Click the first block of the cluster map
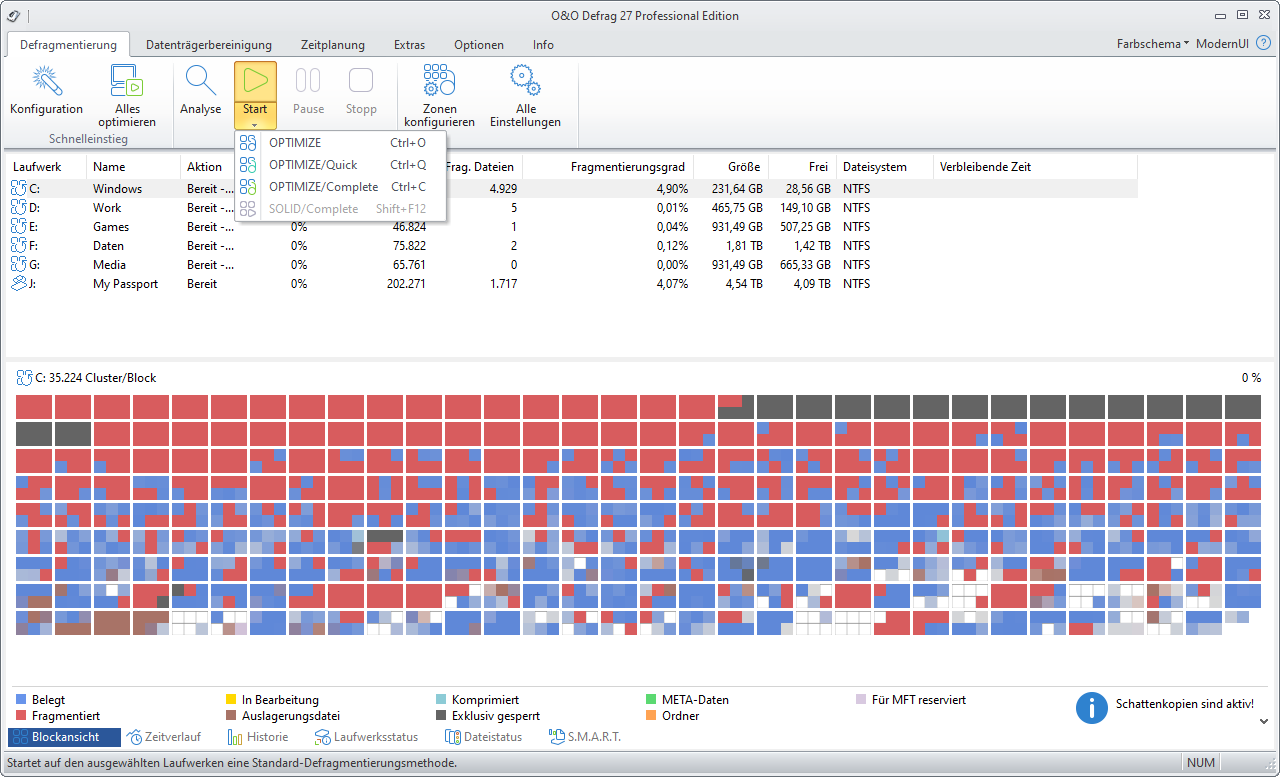The height and width of the screenshot is (777, 1280). click(34, 407)
